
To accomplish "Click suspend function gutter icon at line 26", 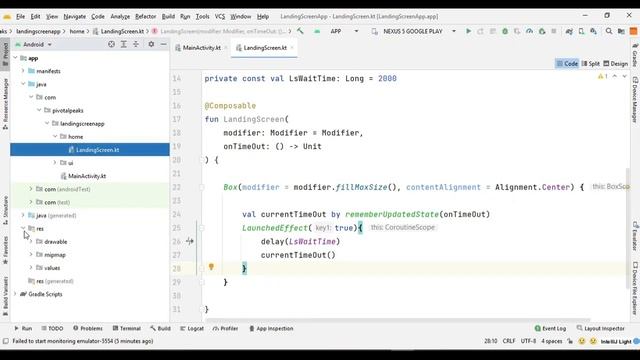I will [190, 241].
